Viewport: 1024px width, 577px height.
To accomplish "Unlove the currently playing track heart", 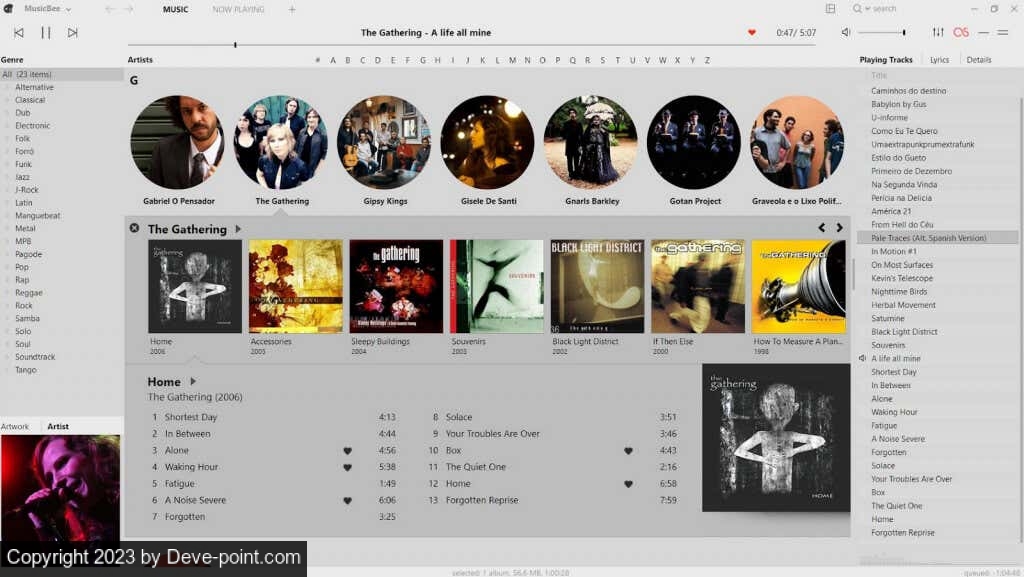I will [x=752, y=33].
